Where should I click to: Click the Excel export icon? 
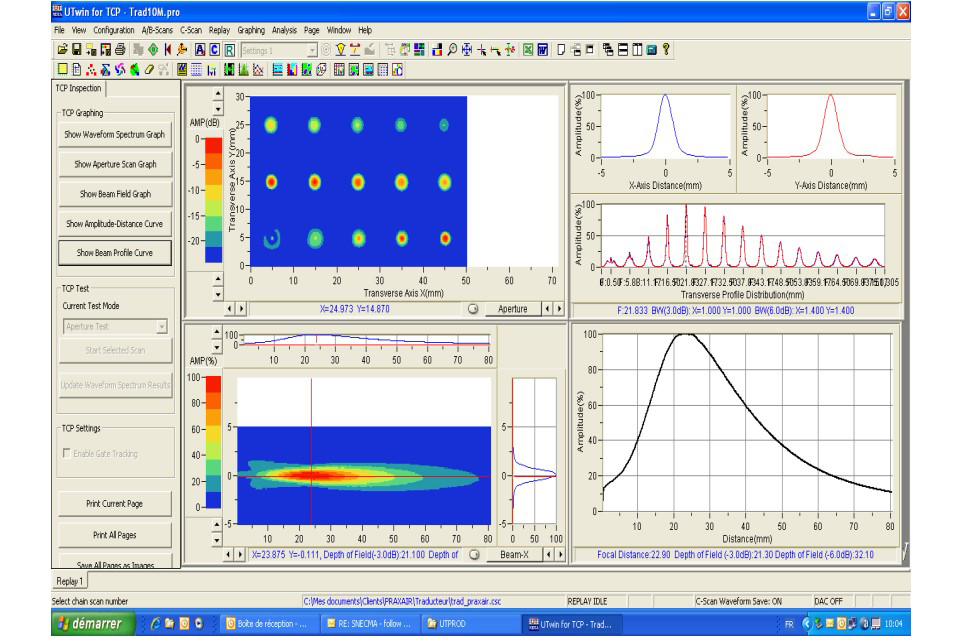coord(527,49)
